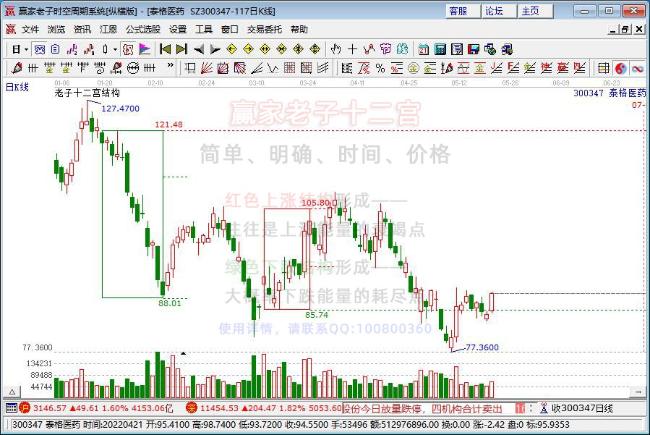
Task: Click the grid table tool icon
Action: [290, 68]
